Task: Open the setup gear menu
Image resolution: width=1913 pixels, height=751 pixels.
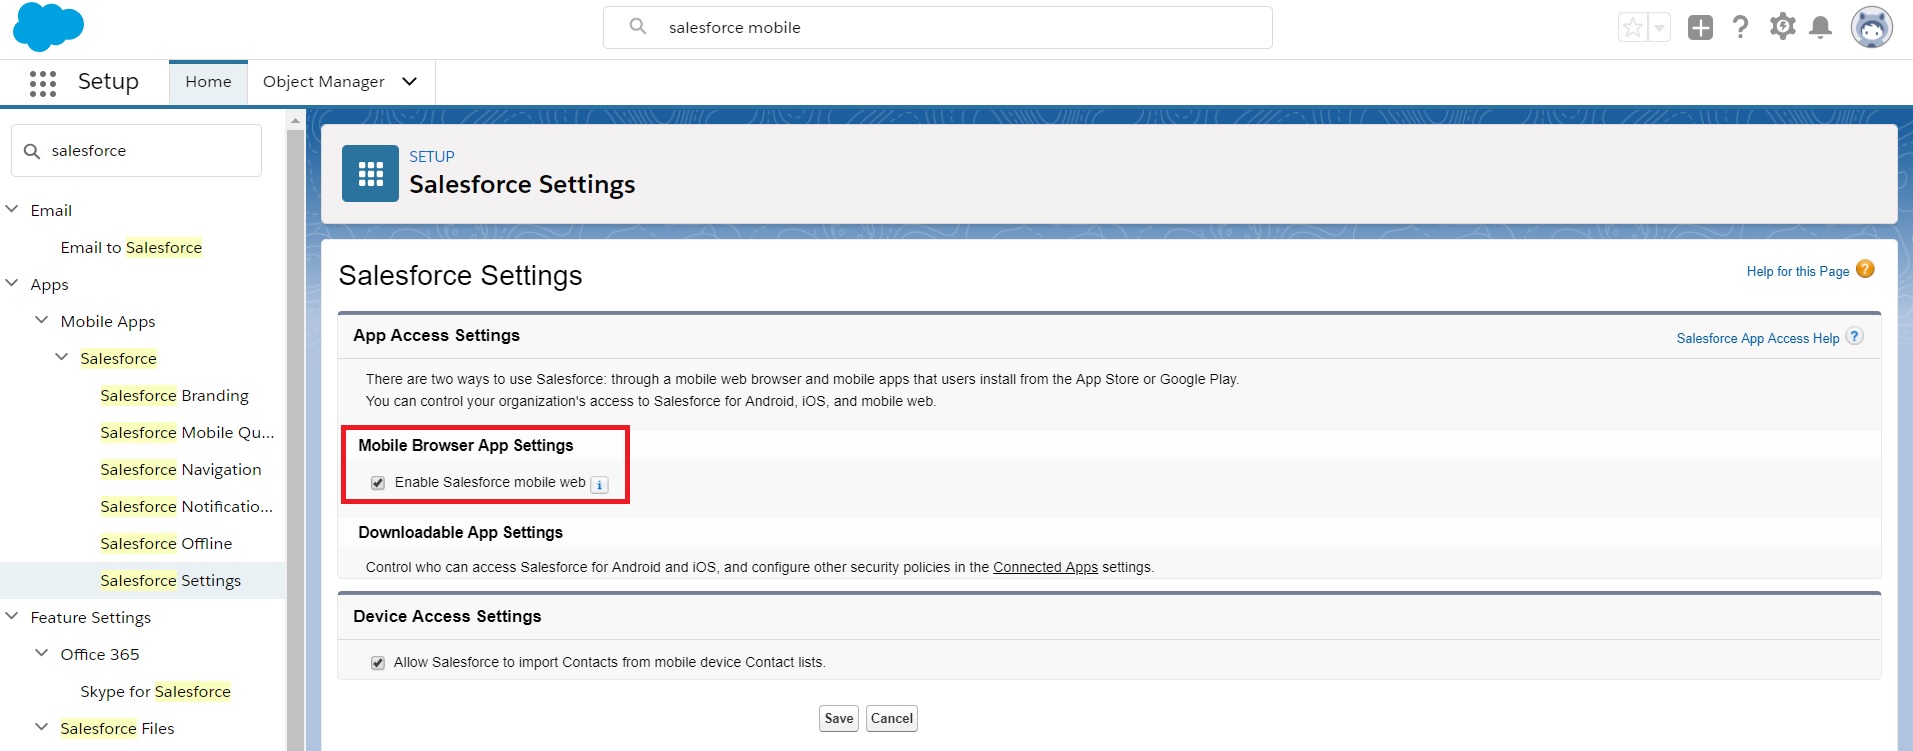Action: pos(1782,27)
